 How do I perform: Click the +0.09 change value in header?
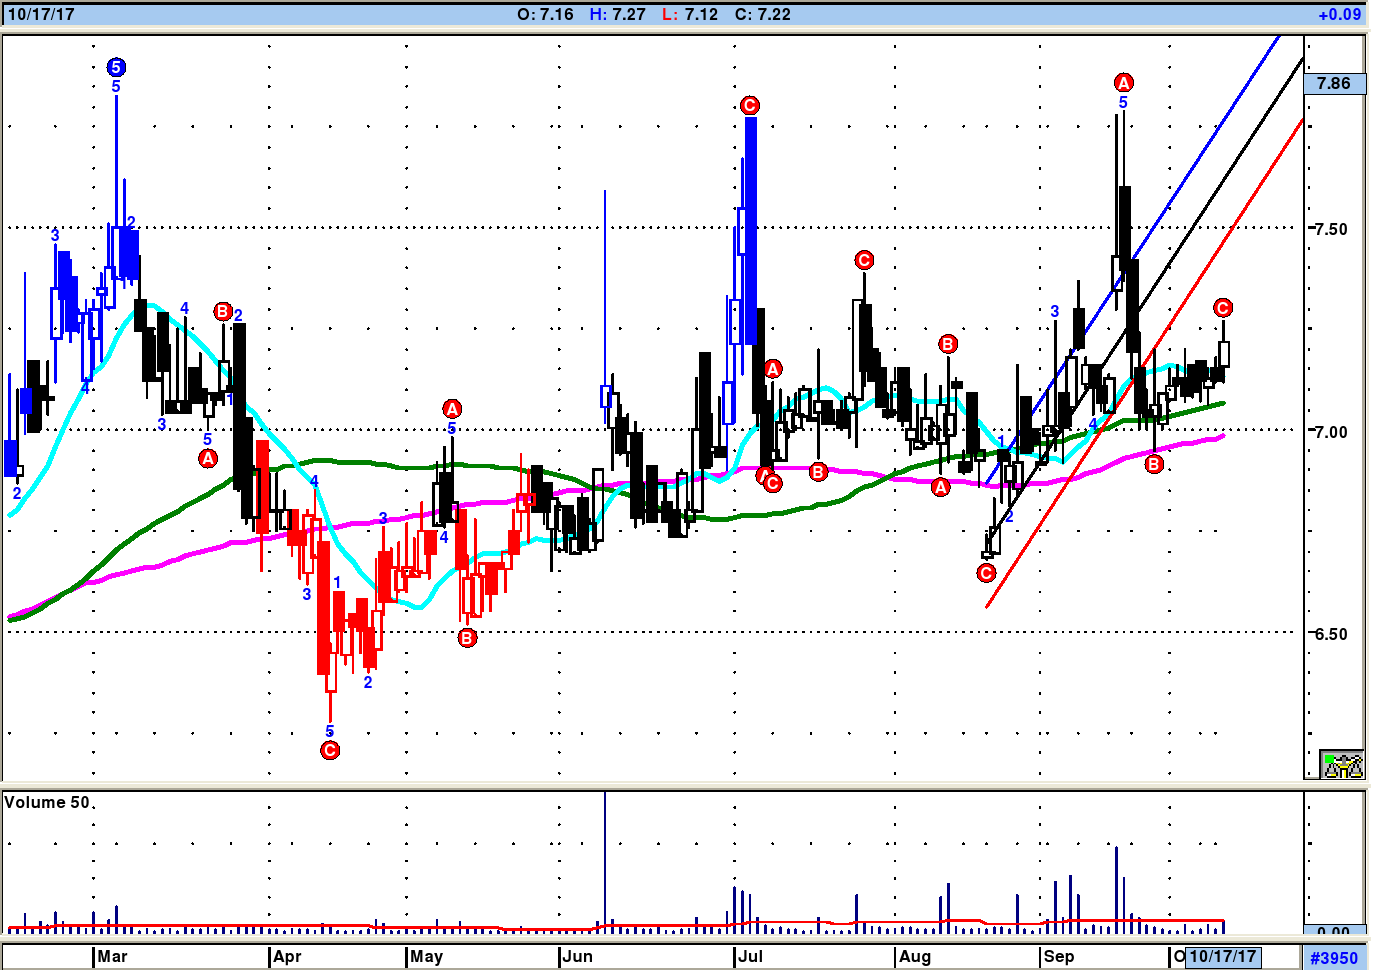coord(1339,15)
